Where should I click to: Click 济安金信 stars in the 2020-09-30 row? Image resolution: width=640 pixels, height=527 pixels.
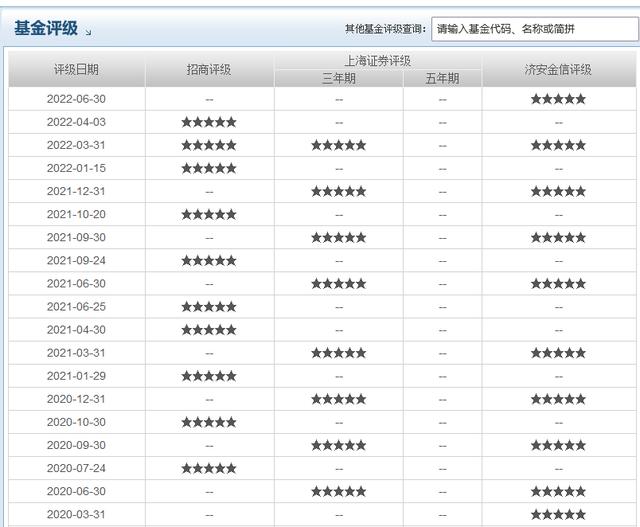558,445
